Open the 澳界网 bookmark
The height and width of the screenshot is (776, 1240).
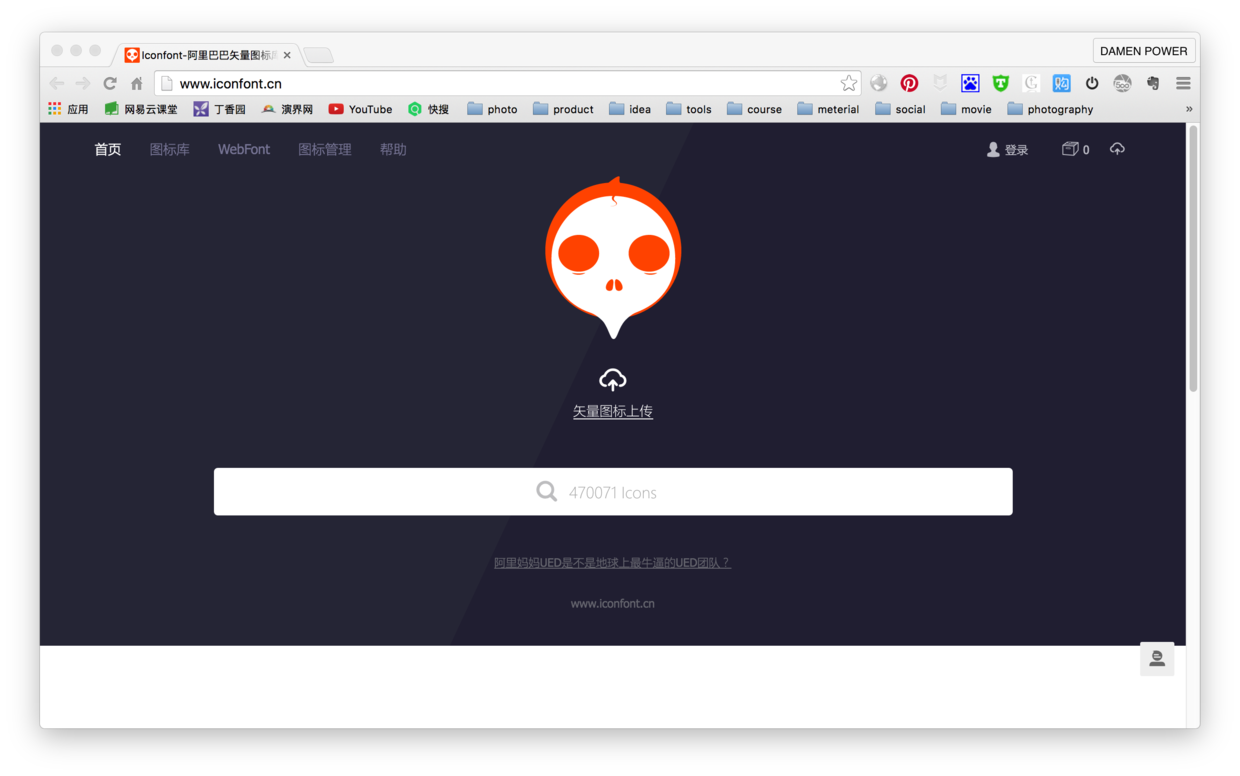287,109
